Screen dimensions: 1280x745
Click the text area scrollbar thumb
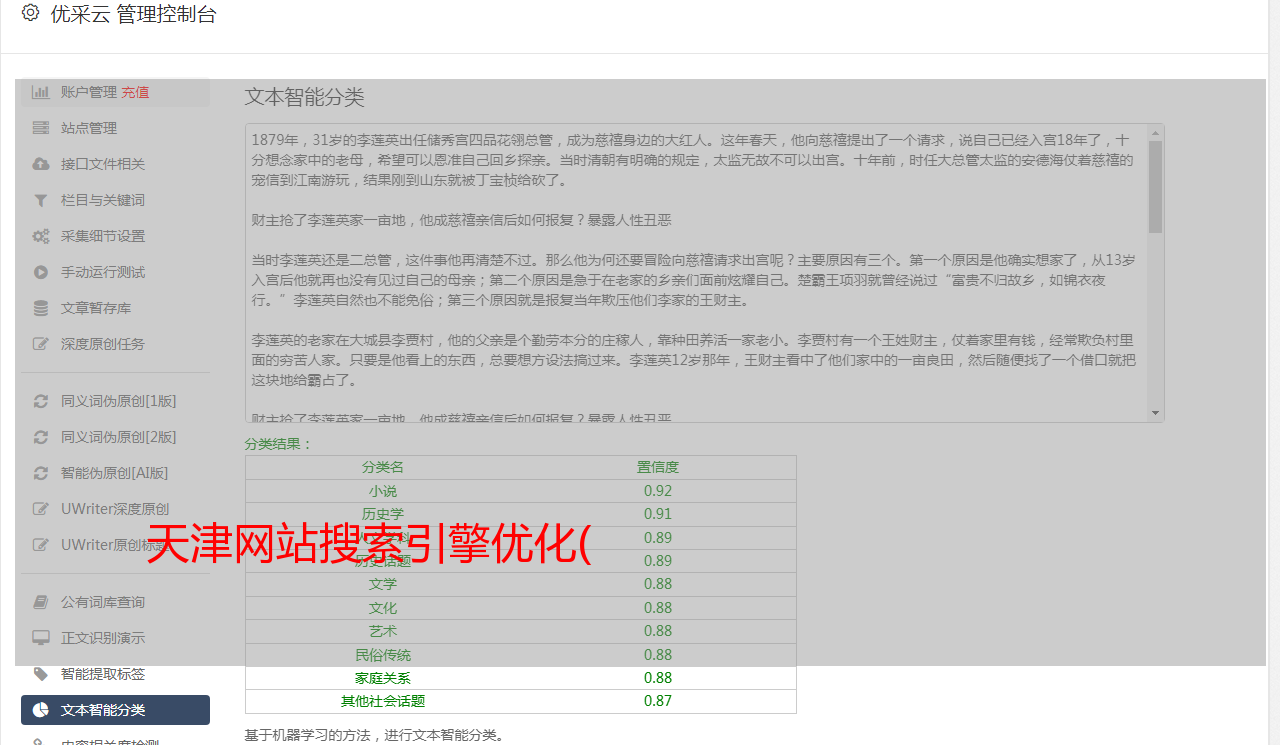pos(1156,187)
